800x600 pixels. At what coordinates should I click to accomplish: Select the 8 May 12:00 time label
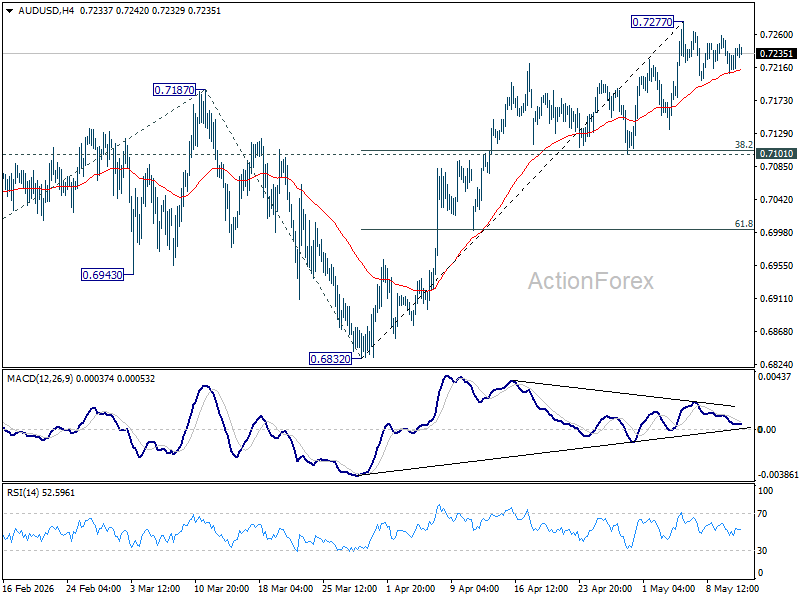click(732, 588)
